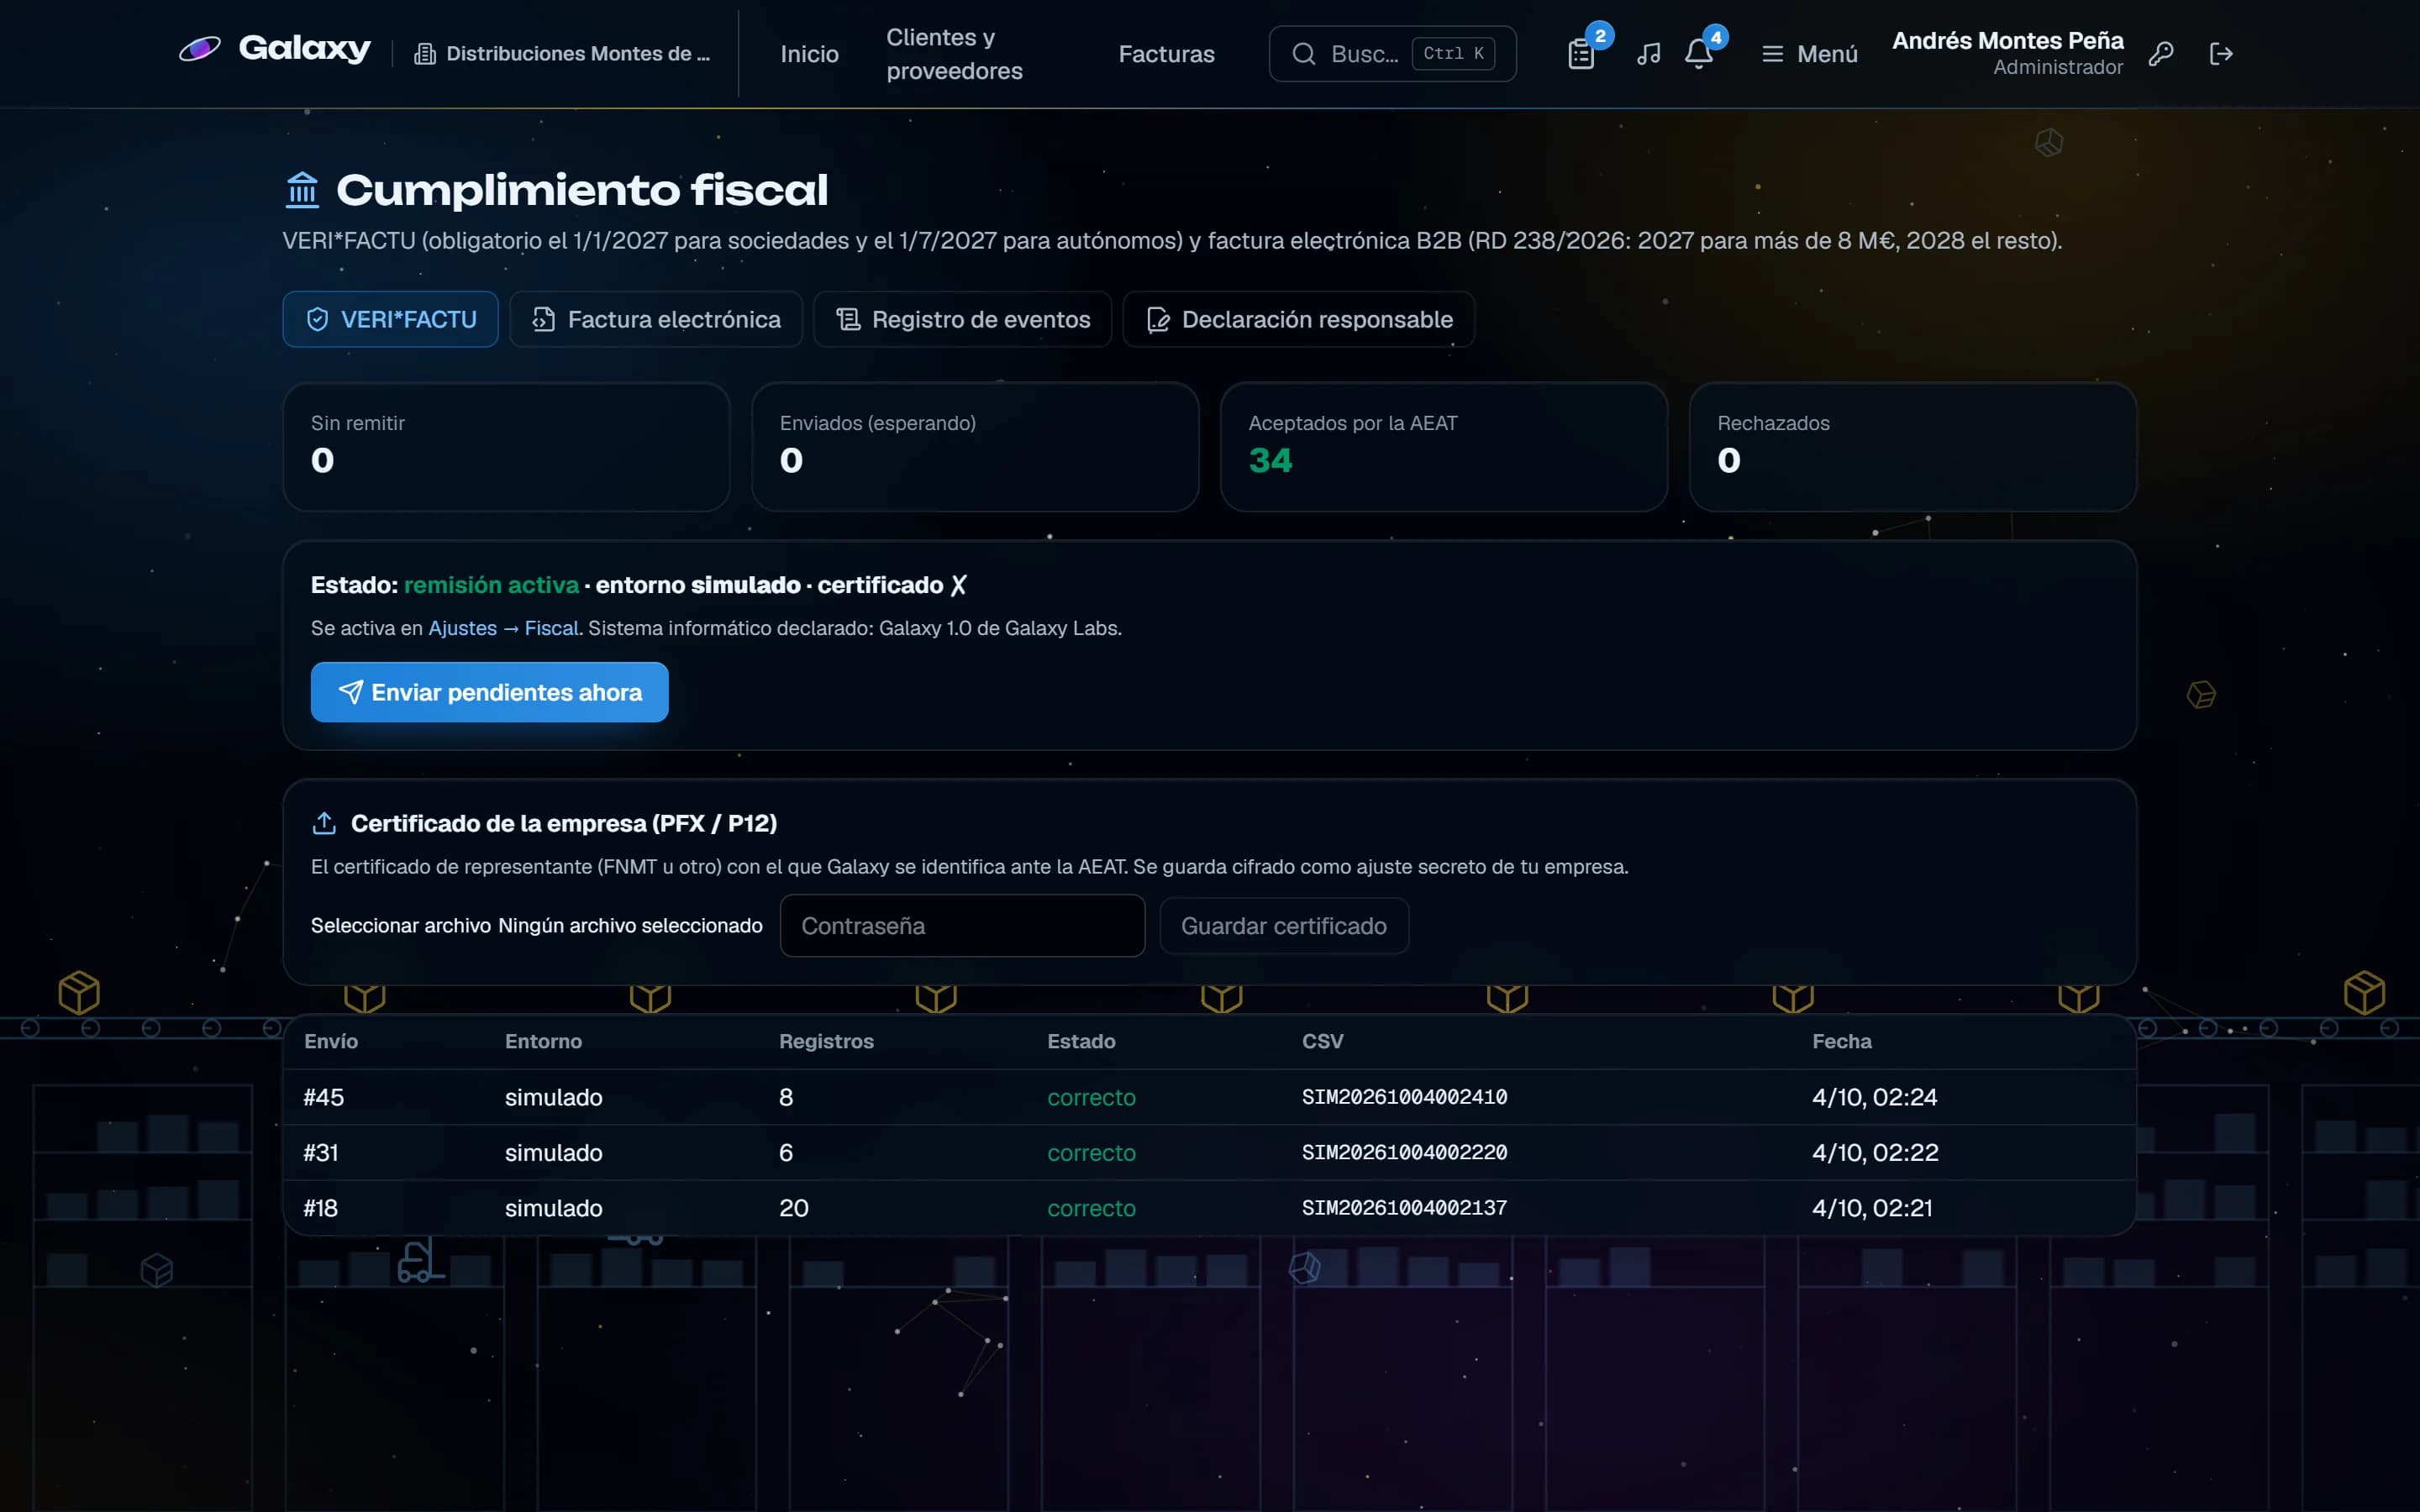Click CSV SIM20261004002220
The height and width of the screenshot is (1512, 2420).
pyautogui.click(x=1404, y=1152)
